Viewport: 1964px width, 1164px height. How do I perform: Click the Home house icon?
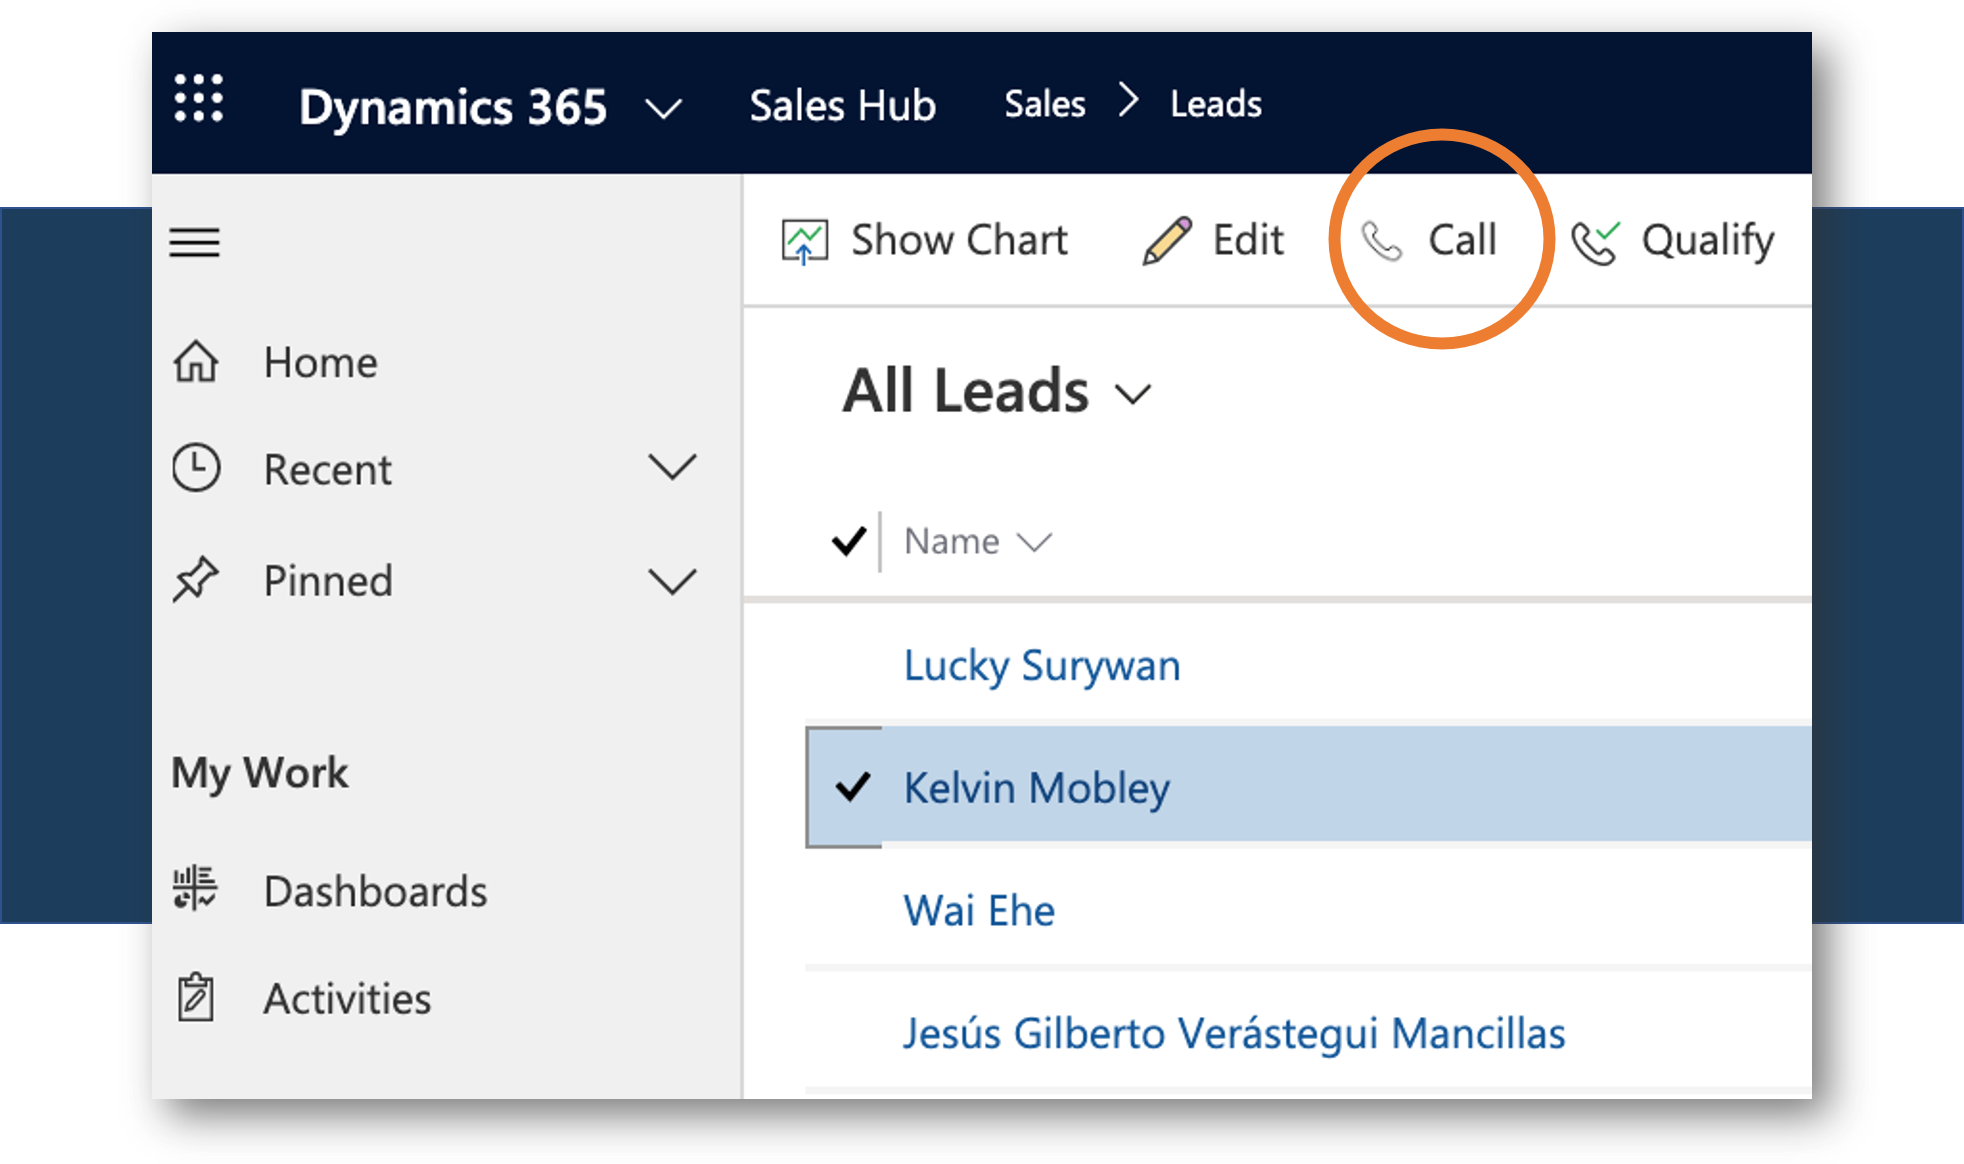pyautogui.click(x=196, y=362)
